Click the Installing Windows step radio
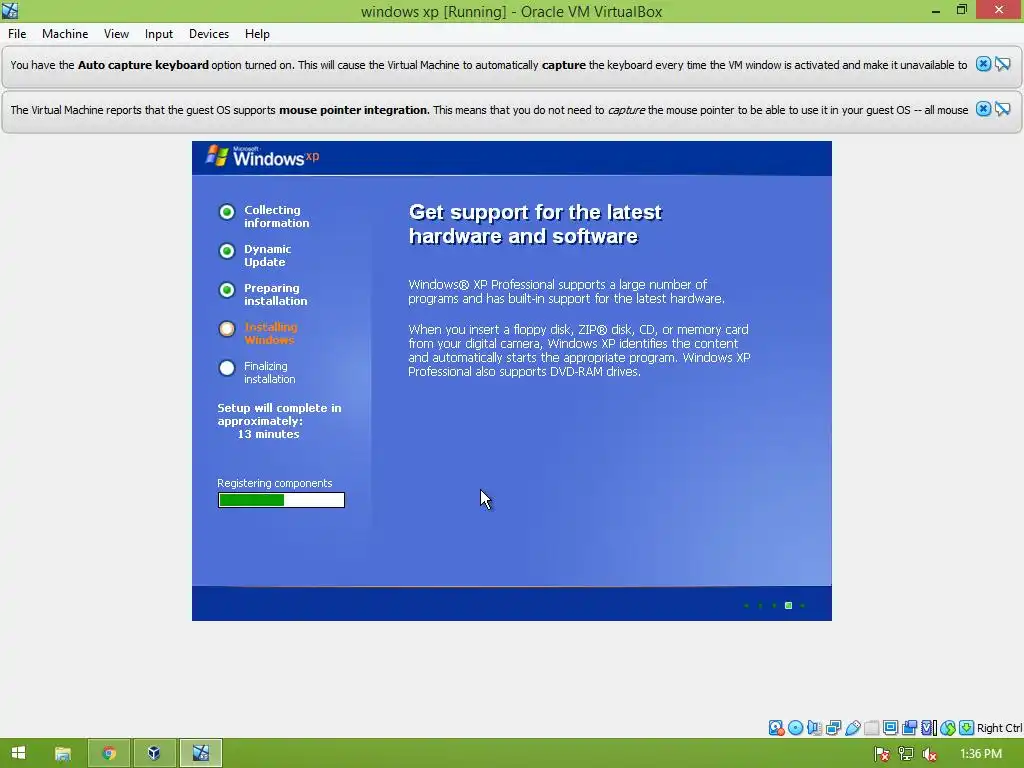Viewport: 1024px width, 768px height. tap(227, 328)
